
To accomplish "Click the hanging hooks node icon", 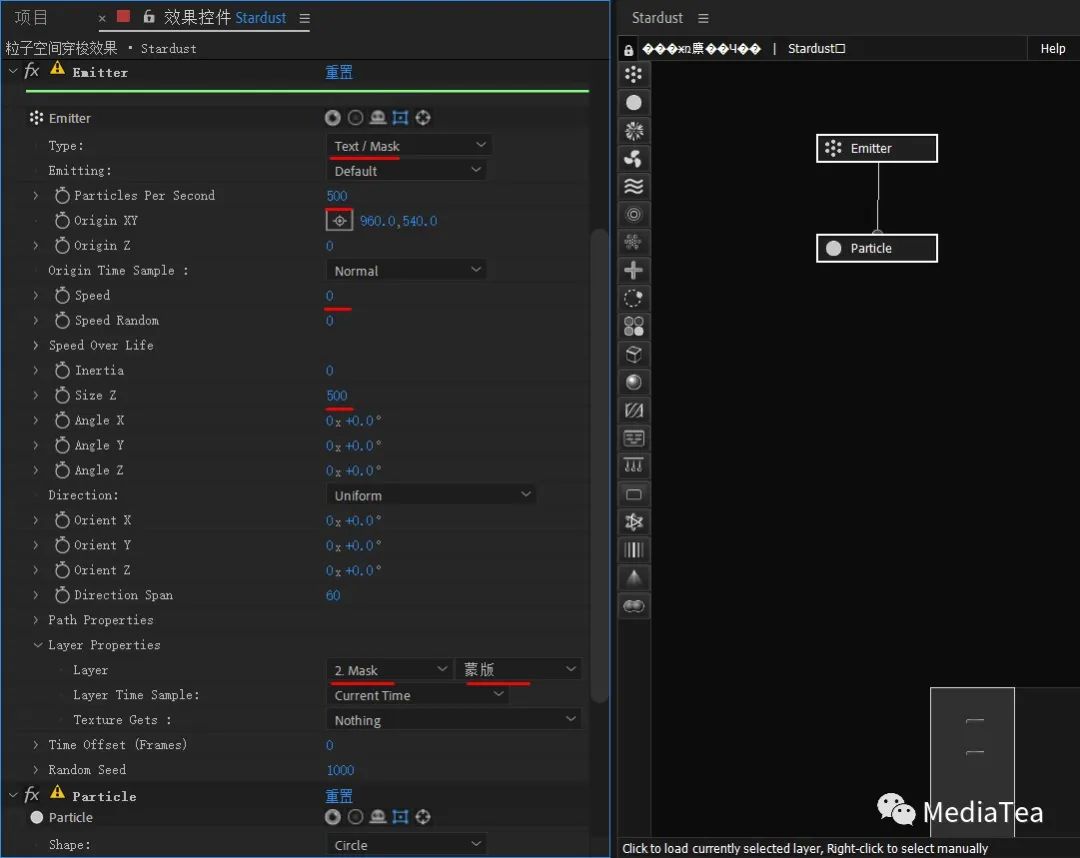I will (x=634, y=466).
